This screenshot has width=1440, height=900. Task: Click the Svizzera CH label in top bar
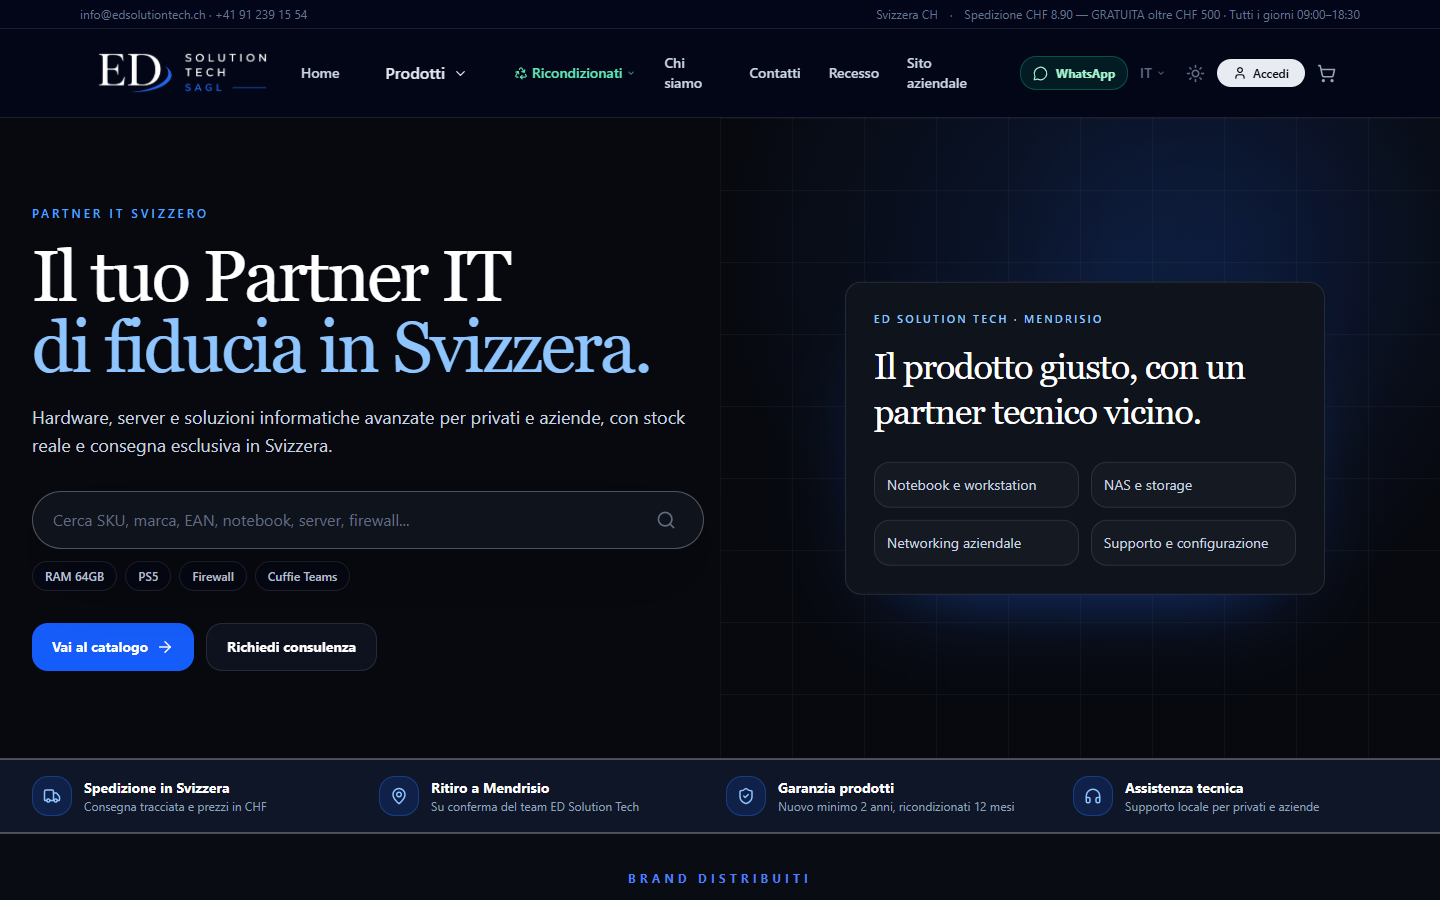(x=907, y=15)
